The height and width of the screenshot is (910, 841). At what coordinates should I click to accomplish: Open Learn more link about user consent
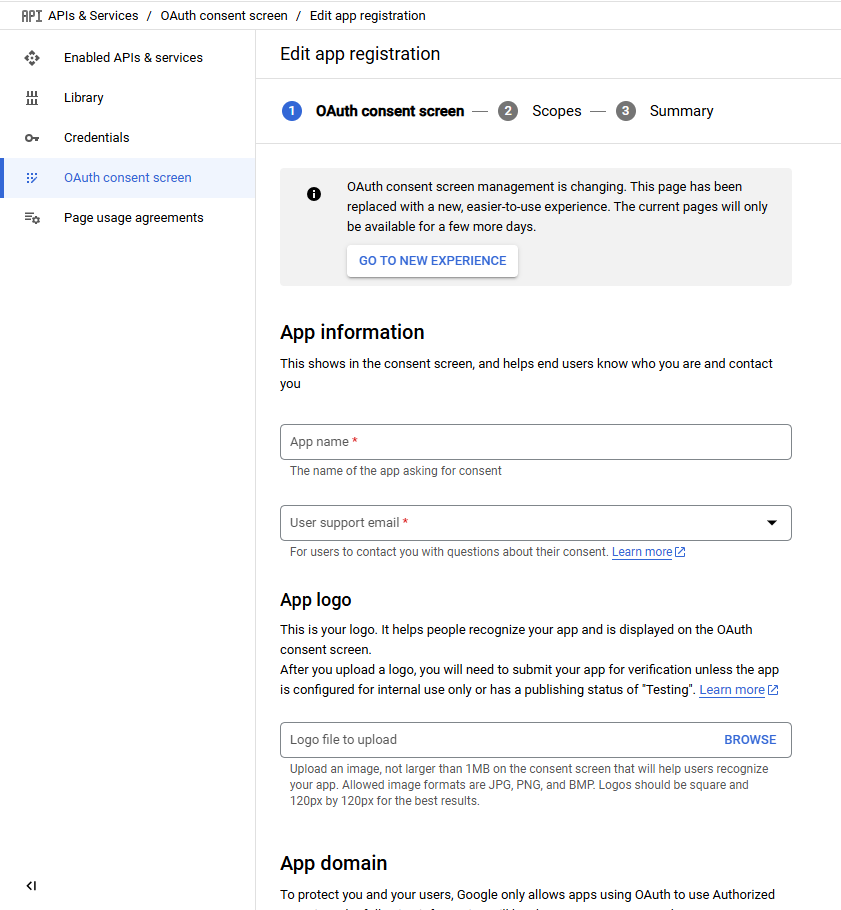[642, 552]
